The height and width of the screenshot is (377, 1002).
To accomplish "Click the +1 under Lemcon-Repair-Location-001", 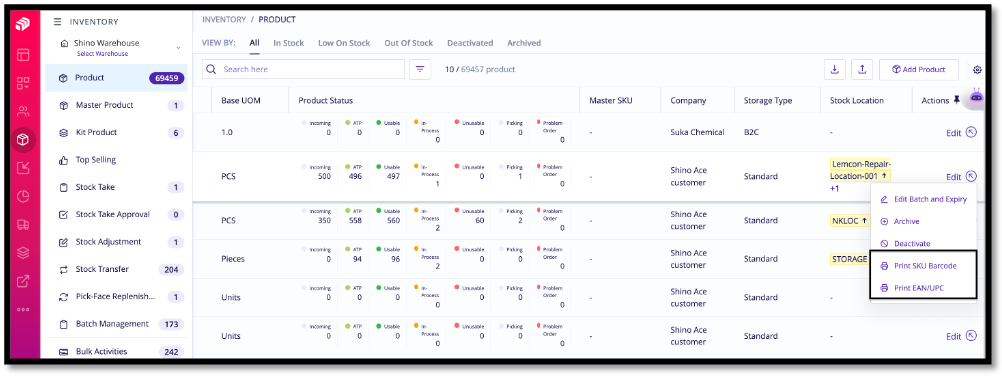I will 835,189.
